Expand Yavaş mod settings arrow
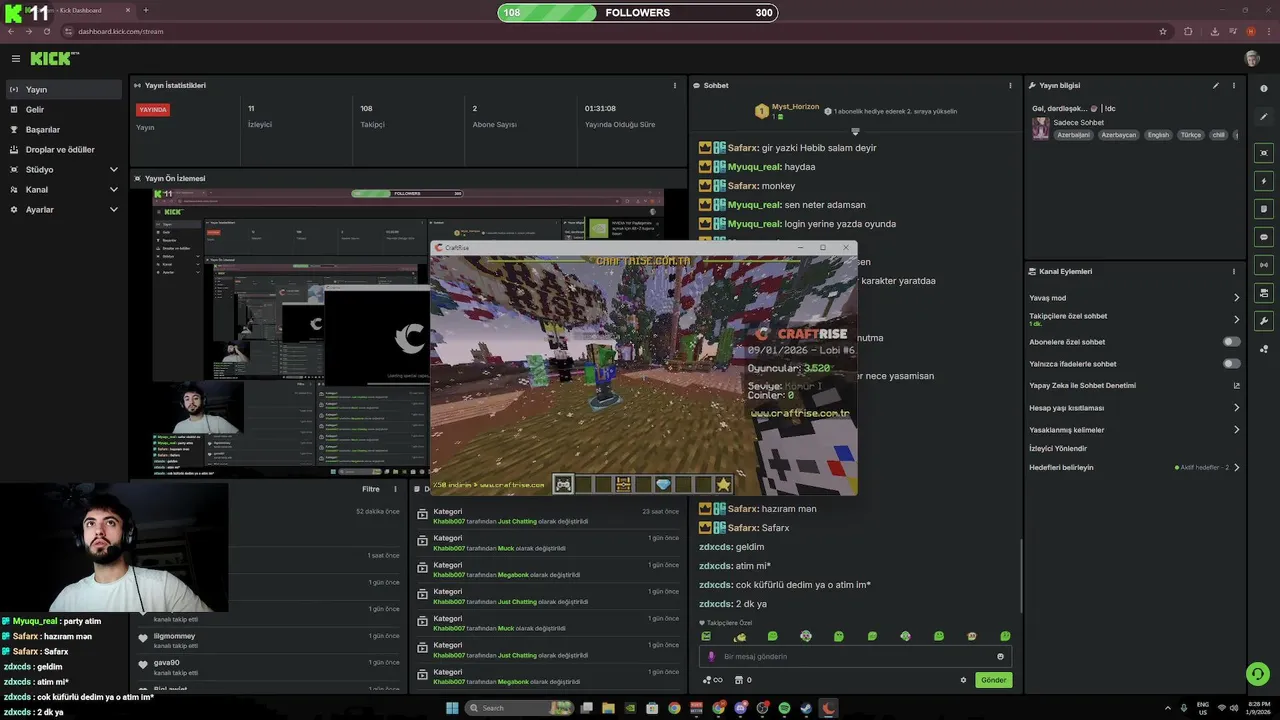Screen dimensions: 1280x720 point(1236,298)
